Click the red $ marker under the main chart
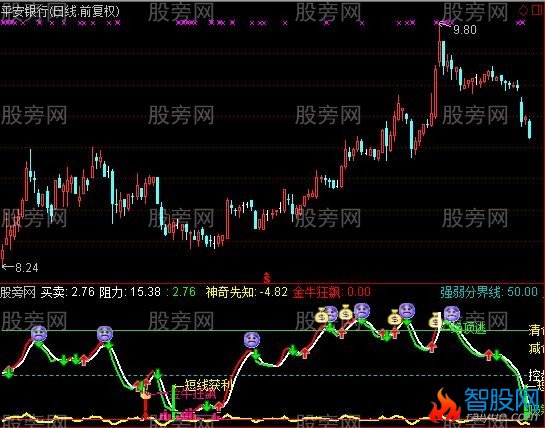The height and width of the screenshot is (428, 545). 267,278
